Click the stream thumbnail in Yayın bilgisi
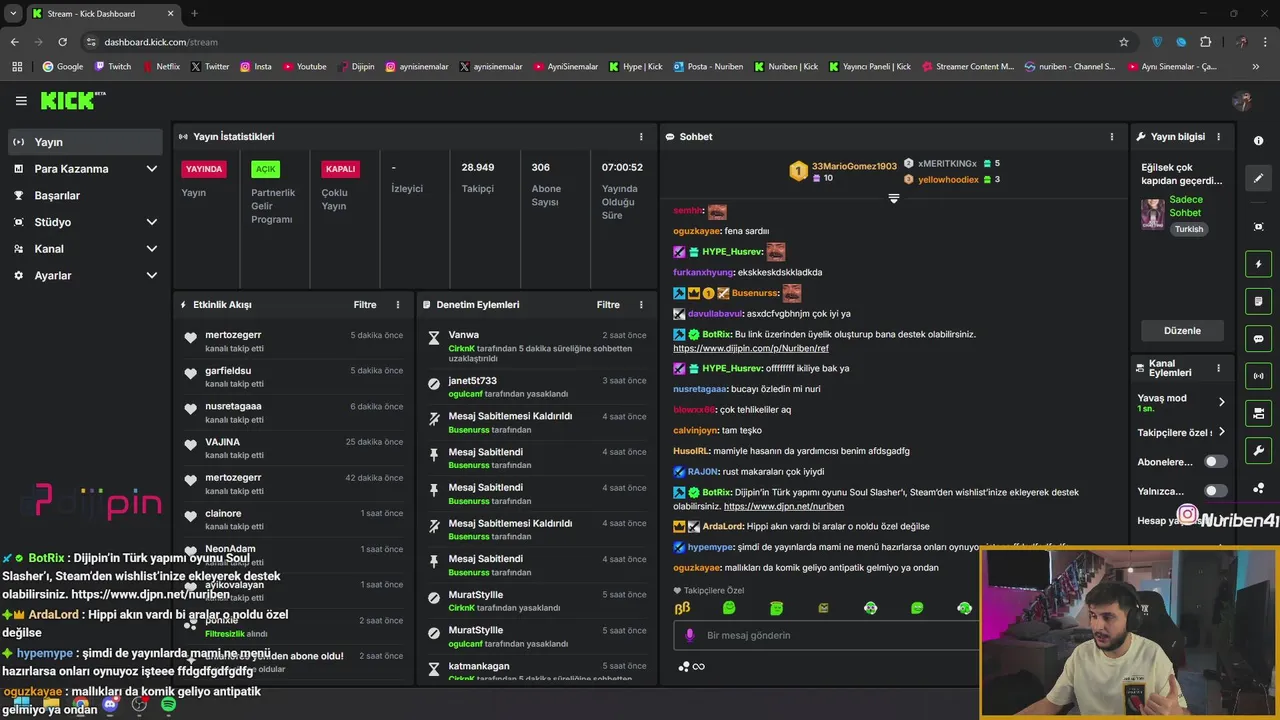Screen dimensions: 1280x720 coord(1153,215)
